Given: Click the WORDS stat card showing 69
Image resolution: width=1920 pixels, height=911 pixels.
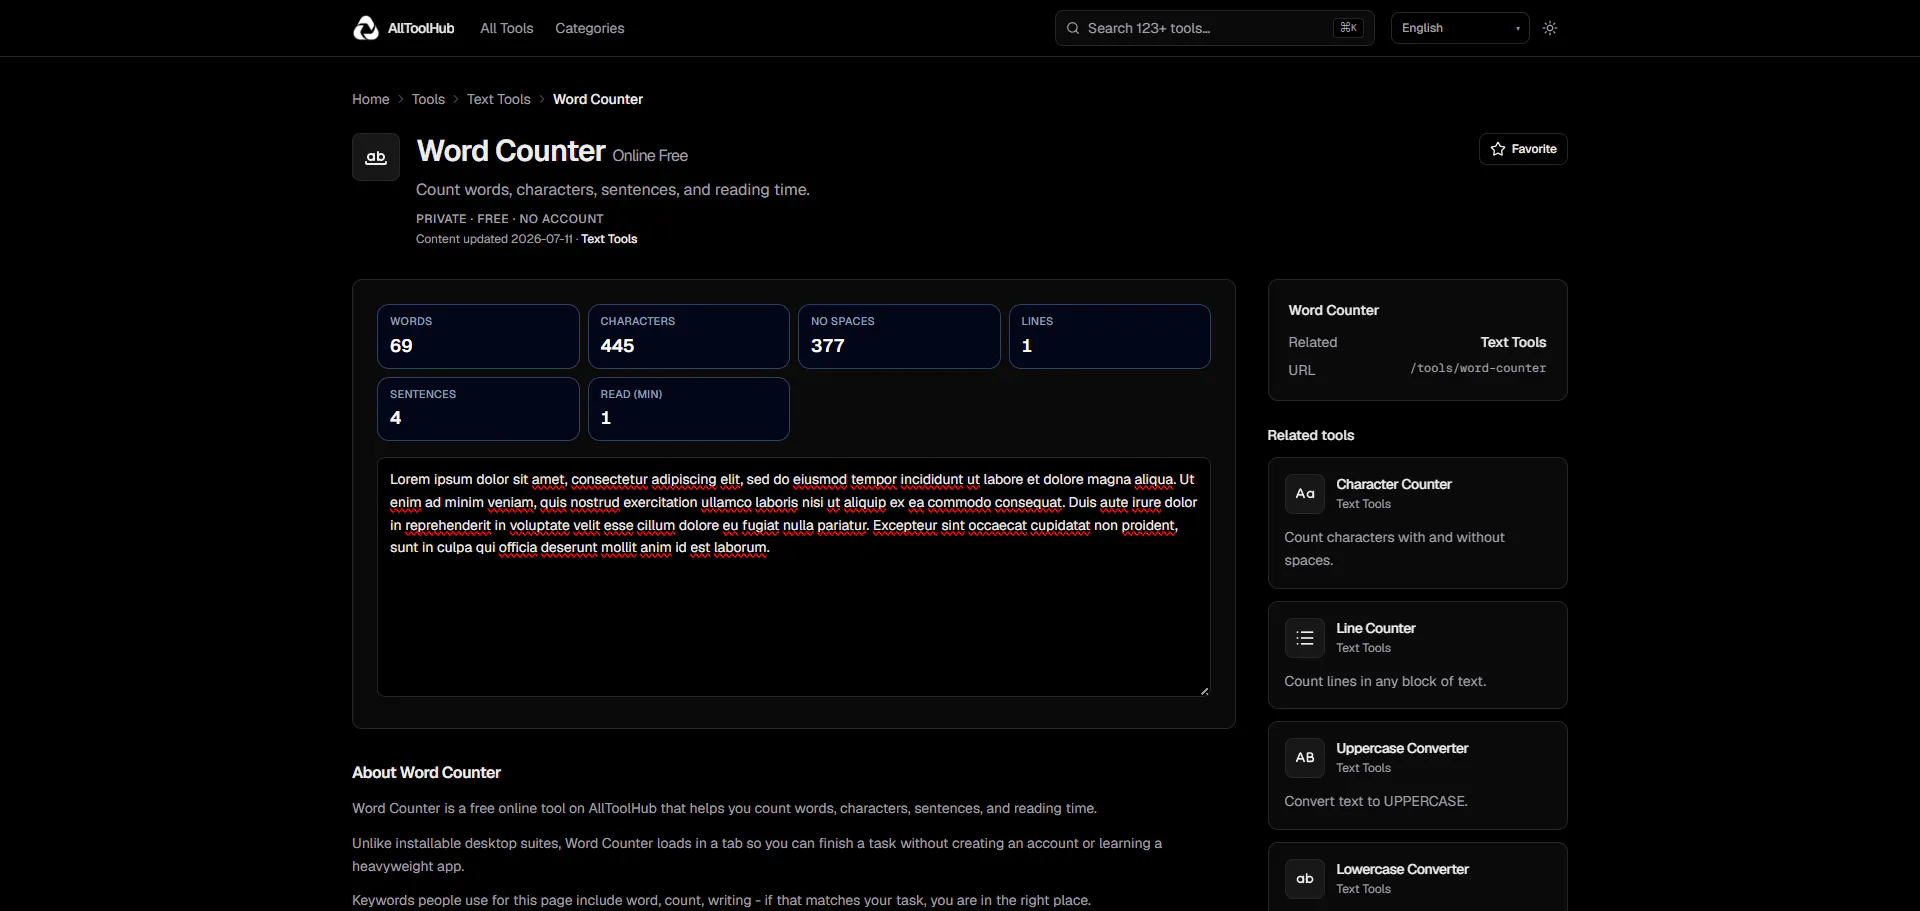Looking at the screenshot, I should tap(478, 336).
